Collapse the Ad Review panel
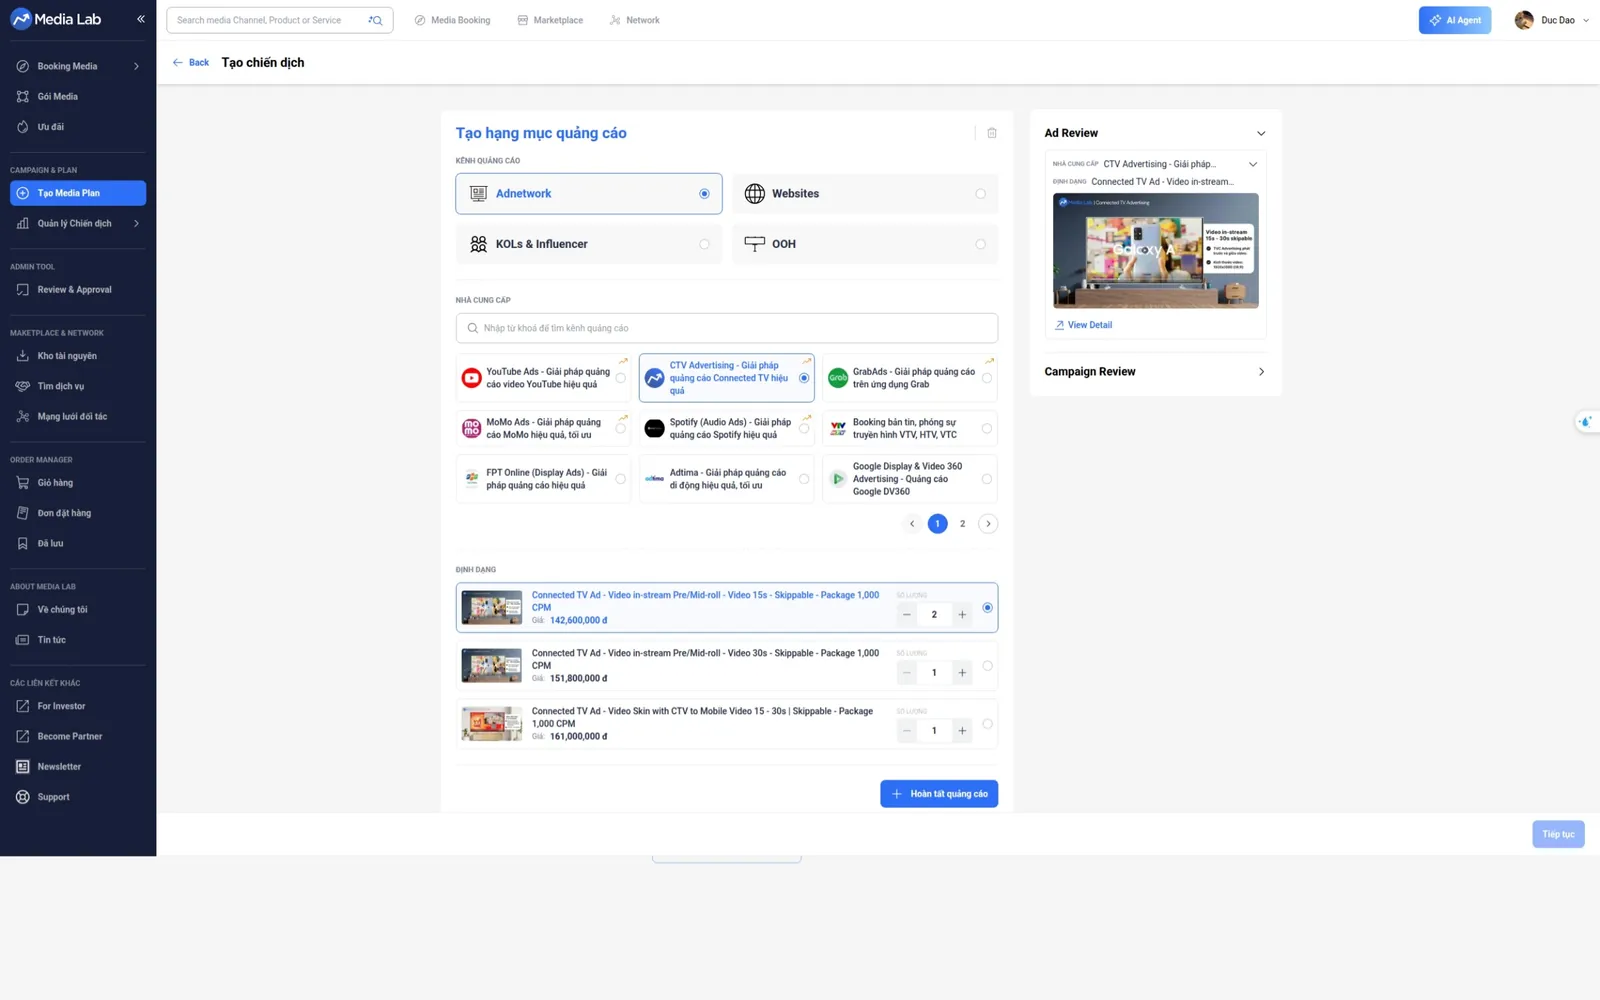The image size is (1600, 1000). [x=1261, y=133]
